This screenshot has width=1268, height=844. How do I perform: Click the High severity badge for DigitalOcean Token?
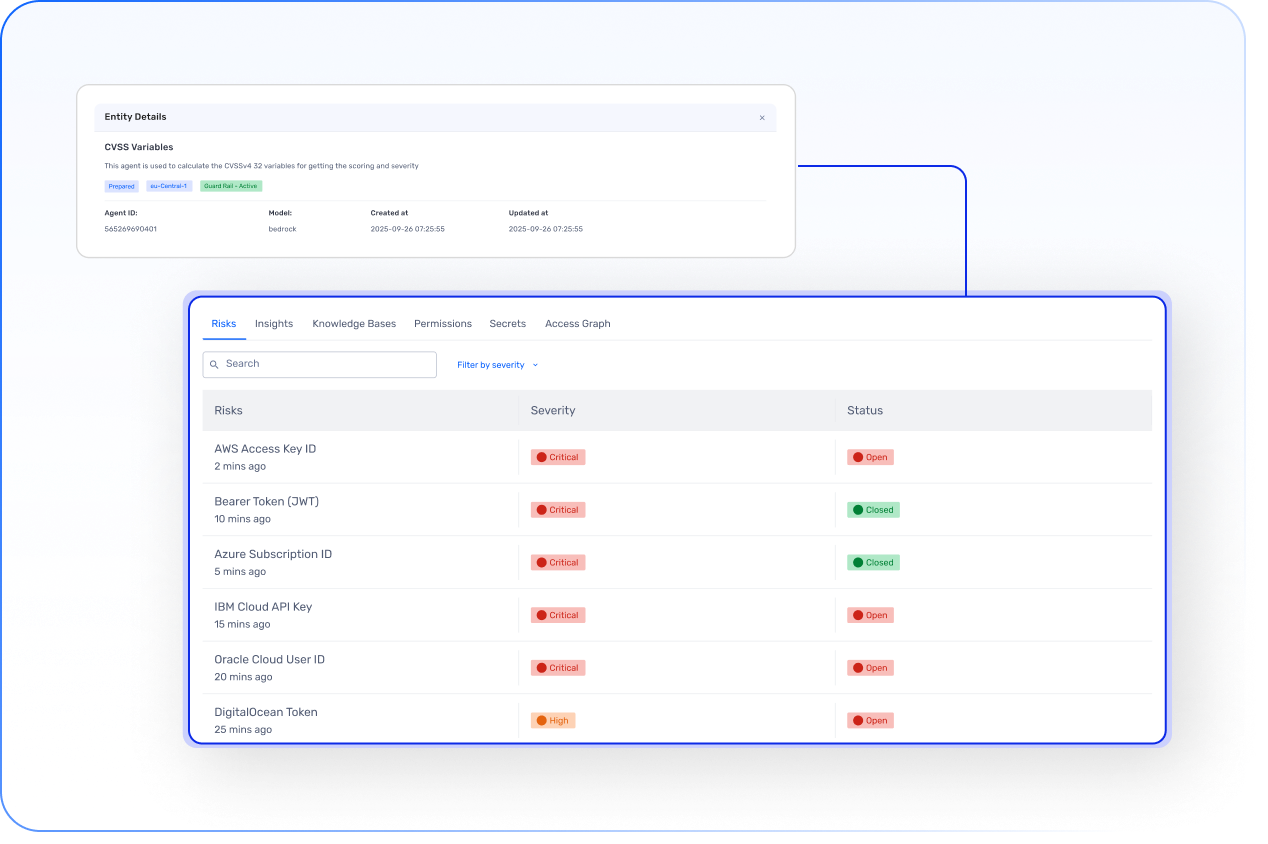point(553,720)
